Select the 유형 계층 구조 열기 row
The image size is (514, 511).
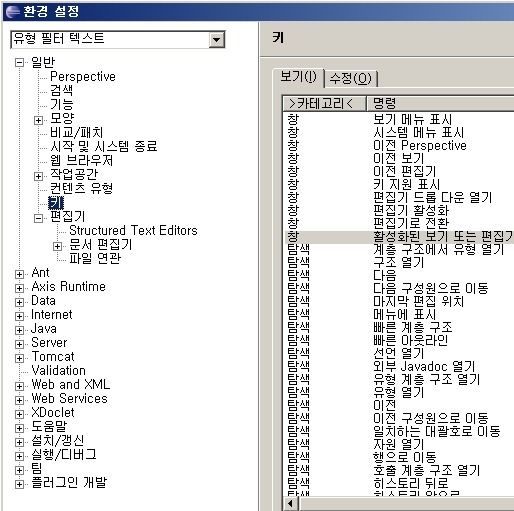[399, 379]
